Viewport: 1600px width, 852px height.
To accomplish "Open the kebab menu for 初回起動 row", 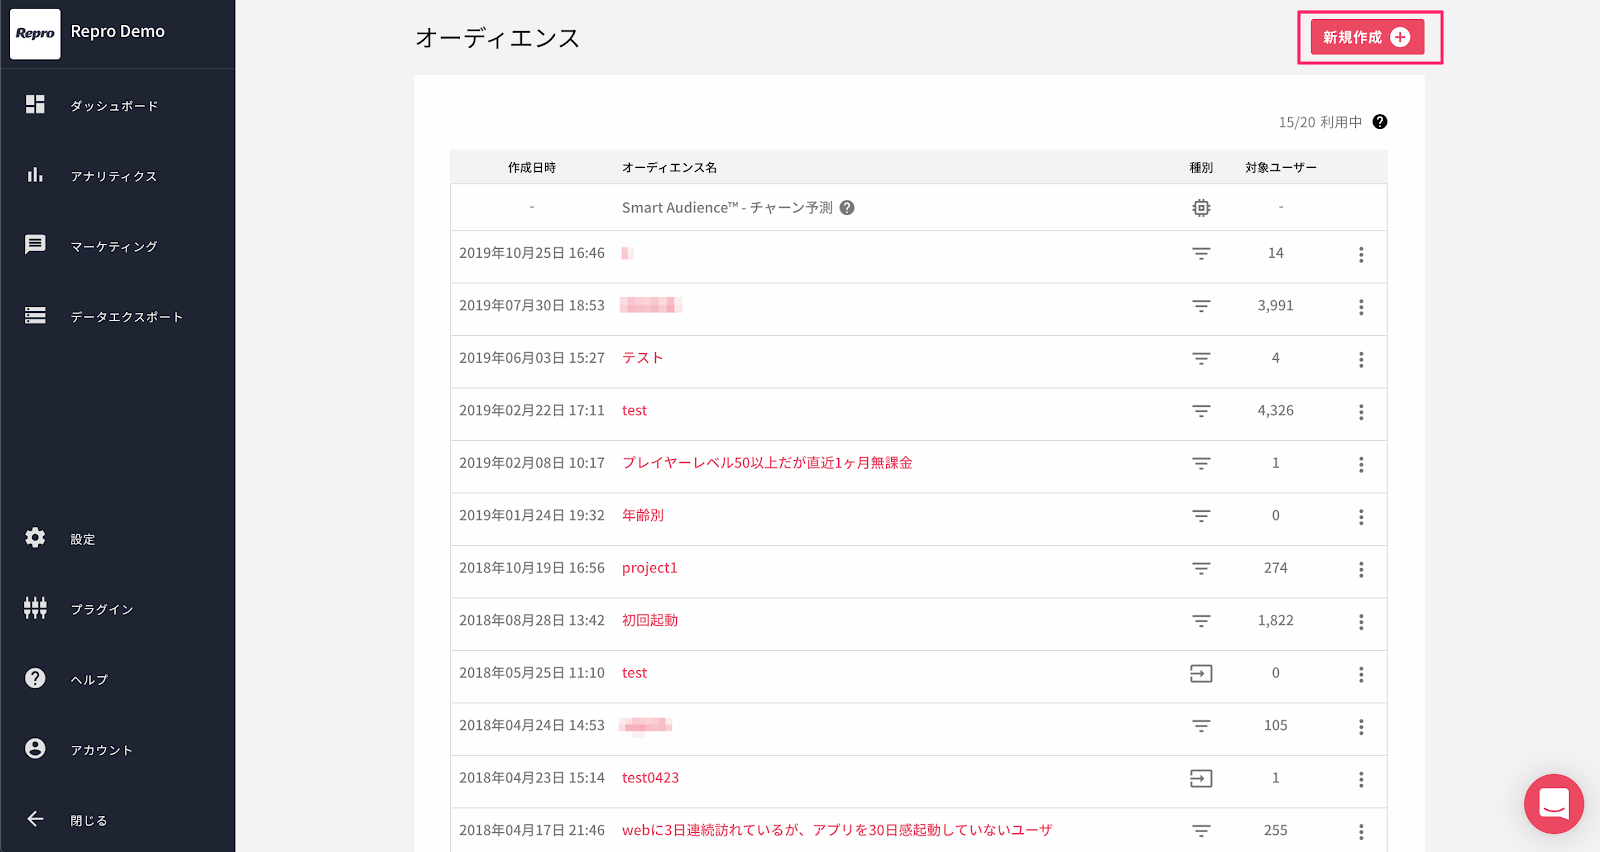I will (x=1361, y=622).
